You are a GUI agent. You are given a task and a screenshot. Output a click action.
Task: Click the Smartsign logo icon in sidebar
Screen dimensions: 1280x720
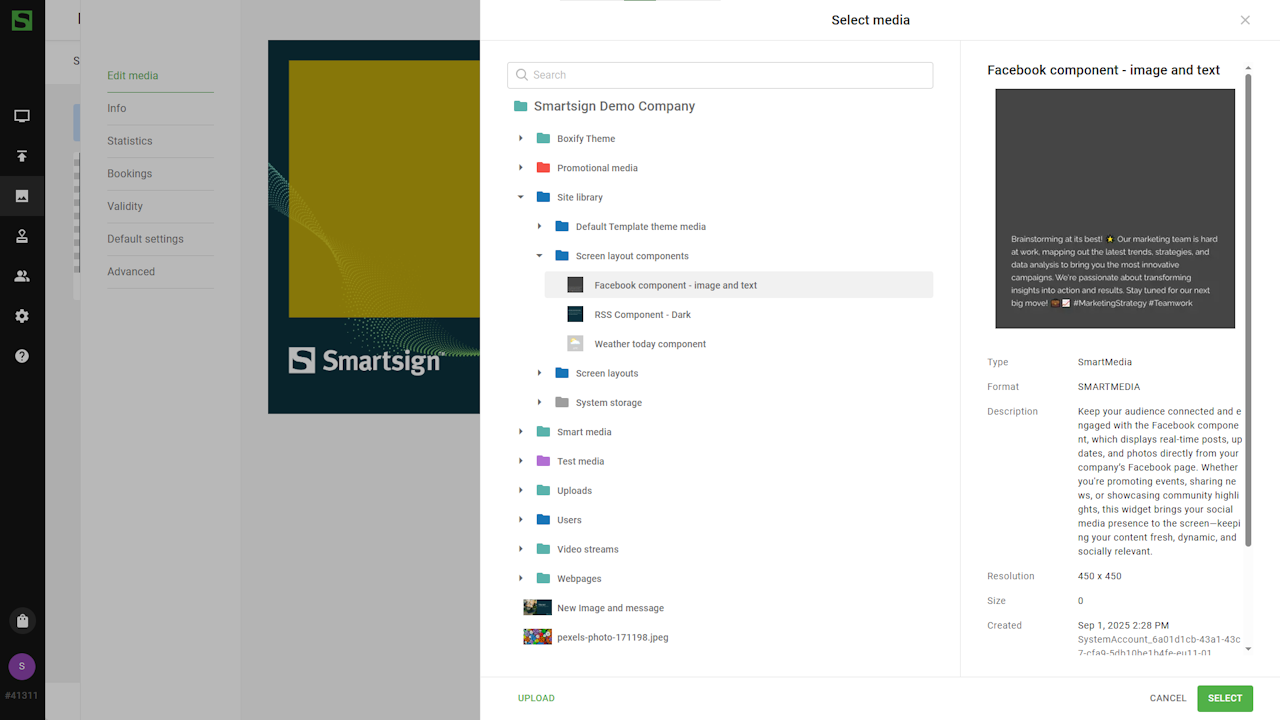click(22, 20)
